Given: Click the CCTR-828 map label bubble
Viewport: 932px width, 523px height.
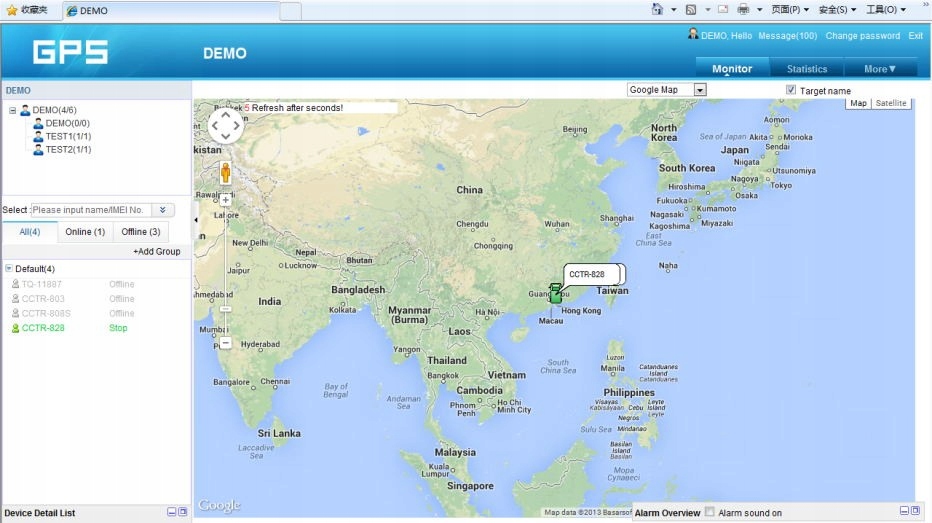Looking at the screenshot, I should click(591, 274).
